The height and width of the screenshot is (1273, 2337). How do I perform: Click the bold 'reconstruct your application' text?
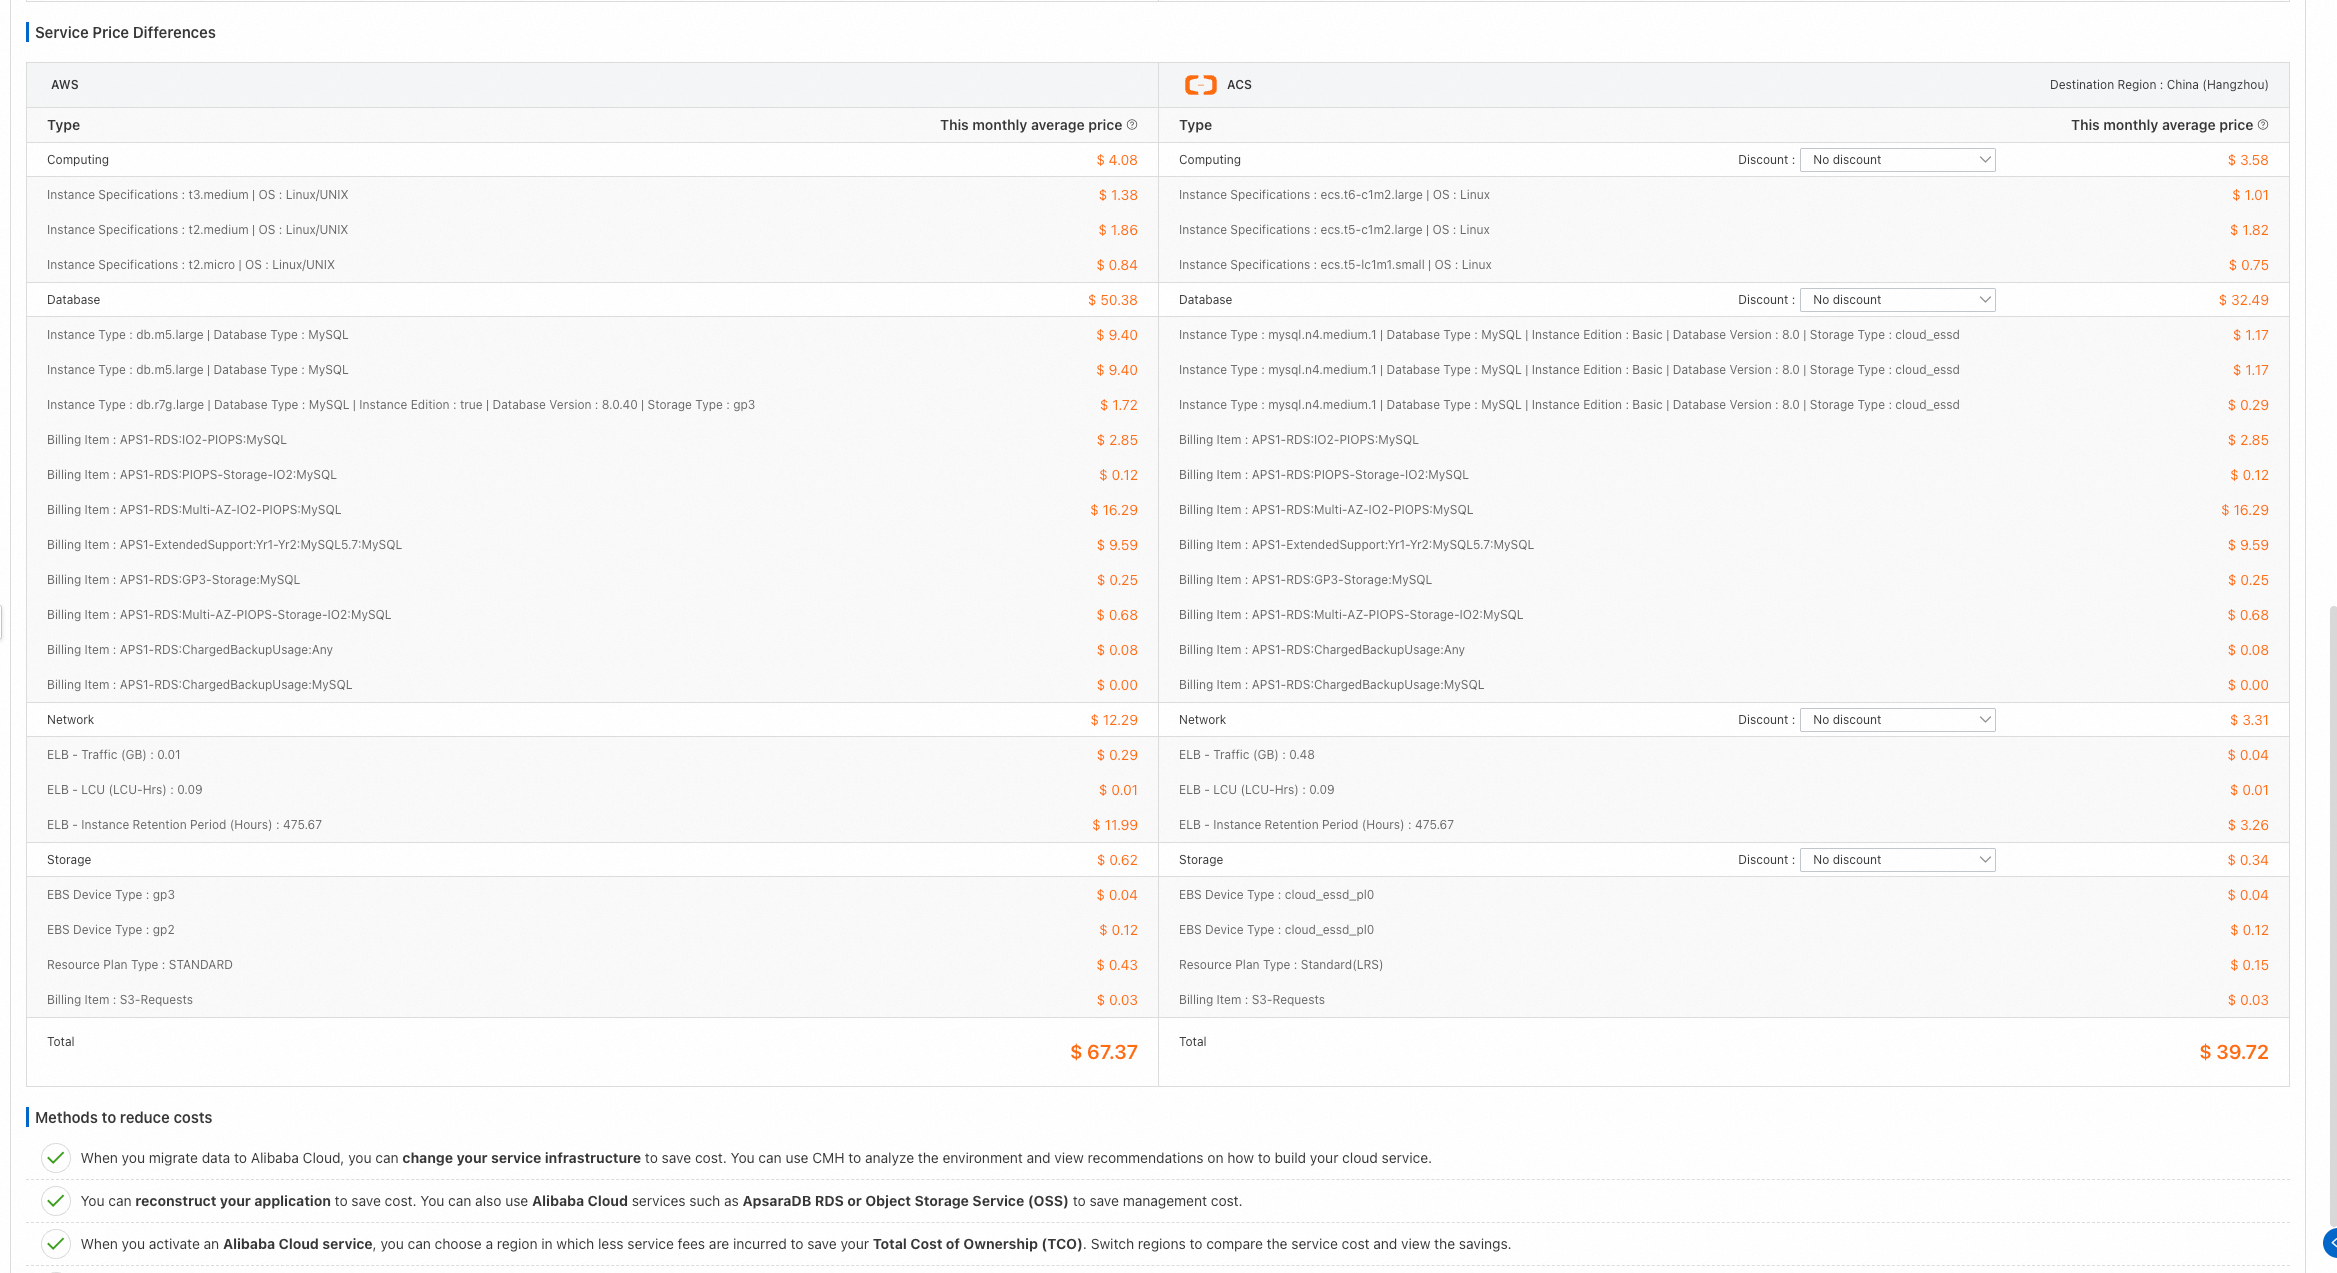pyautogui.click(x=233, y=1201)
